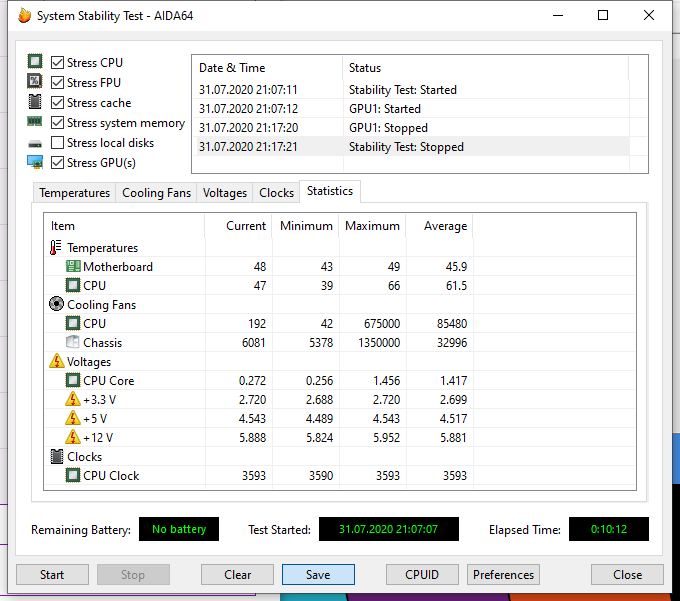The image size is (680, 601).
Task: Click the +5 V row label
Action: click(x=95, y=418)
